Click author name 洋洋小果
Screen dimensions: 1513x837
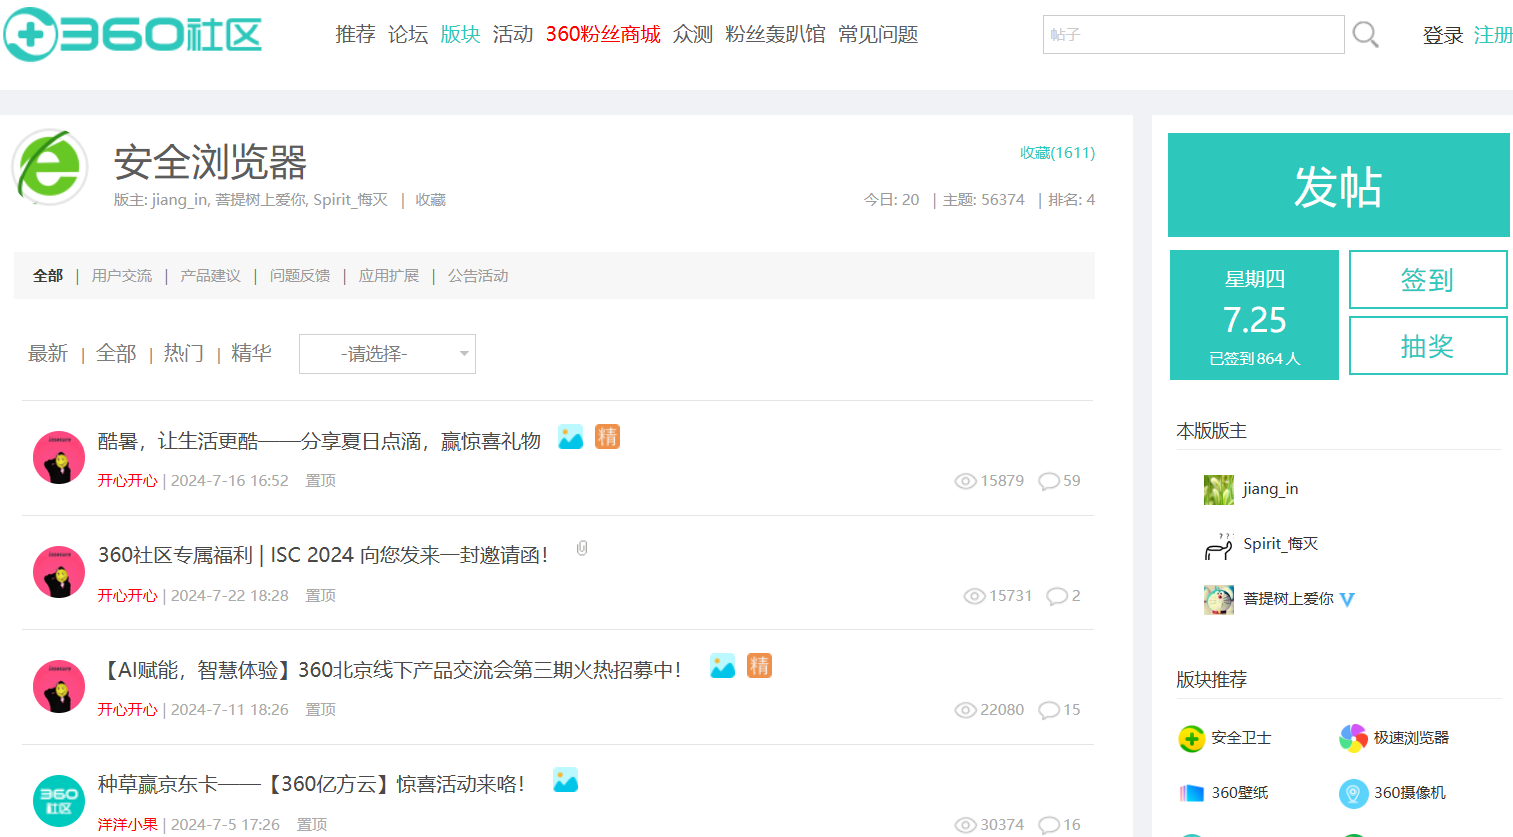pyautogui.click(x=127, y=825)
